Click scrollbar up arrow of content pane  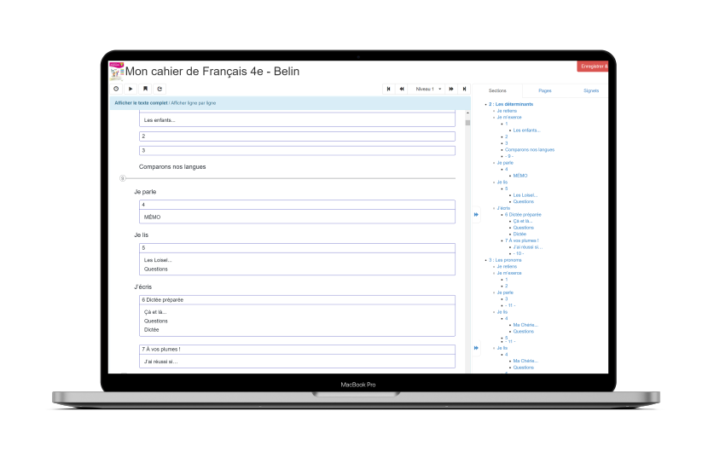467,113
